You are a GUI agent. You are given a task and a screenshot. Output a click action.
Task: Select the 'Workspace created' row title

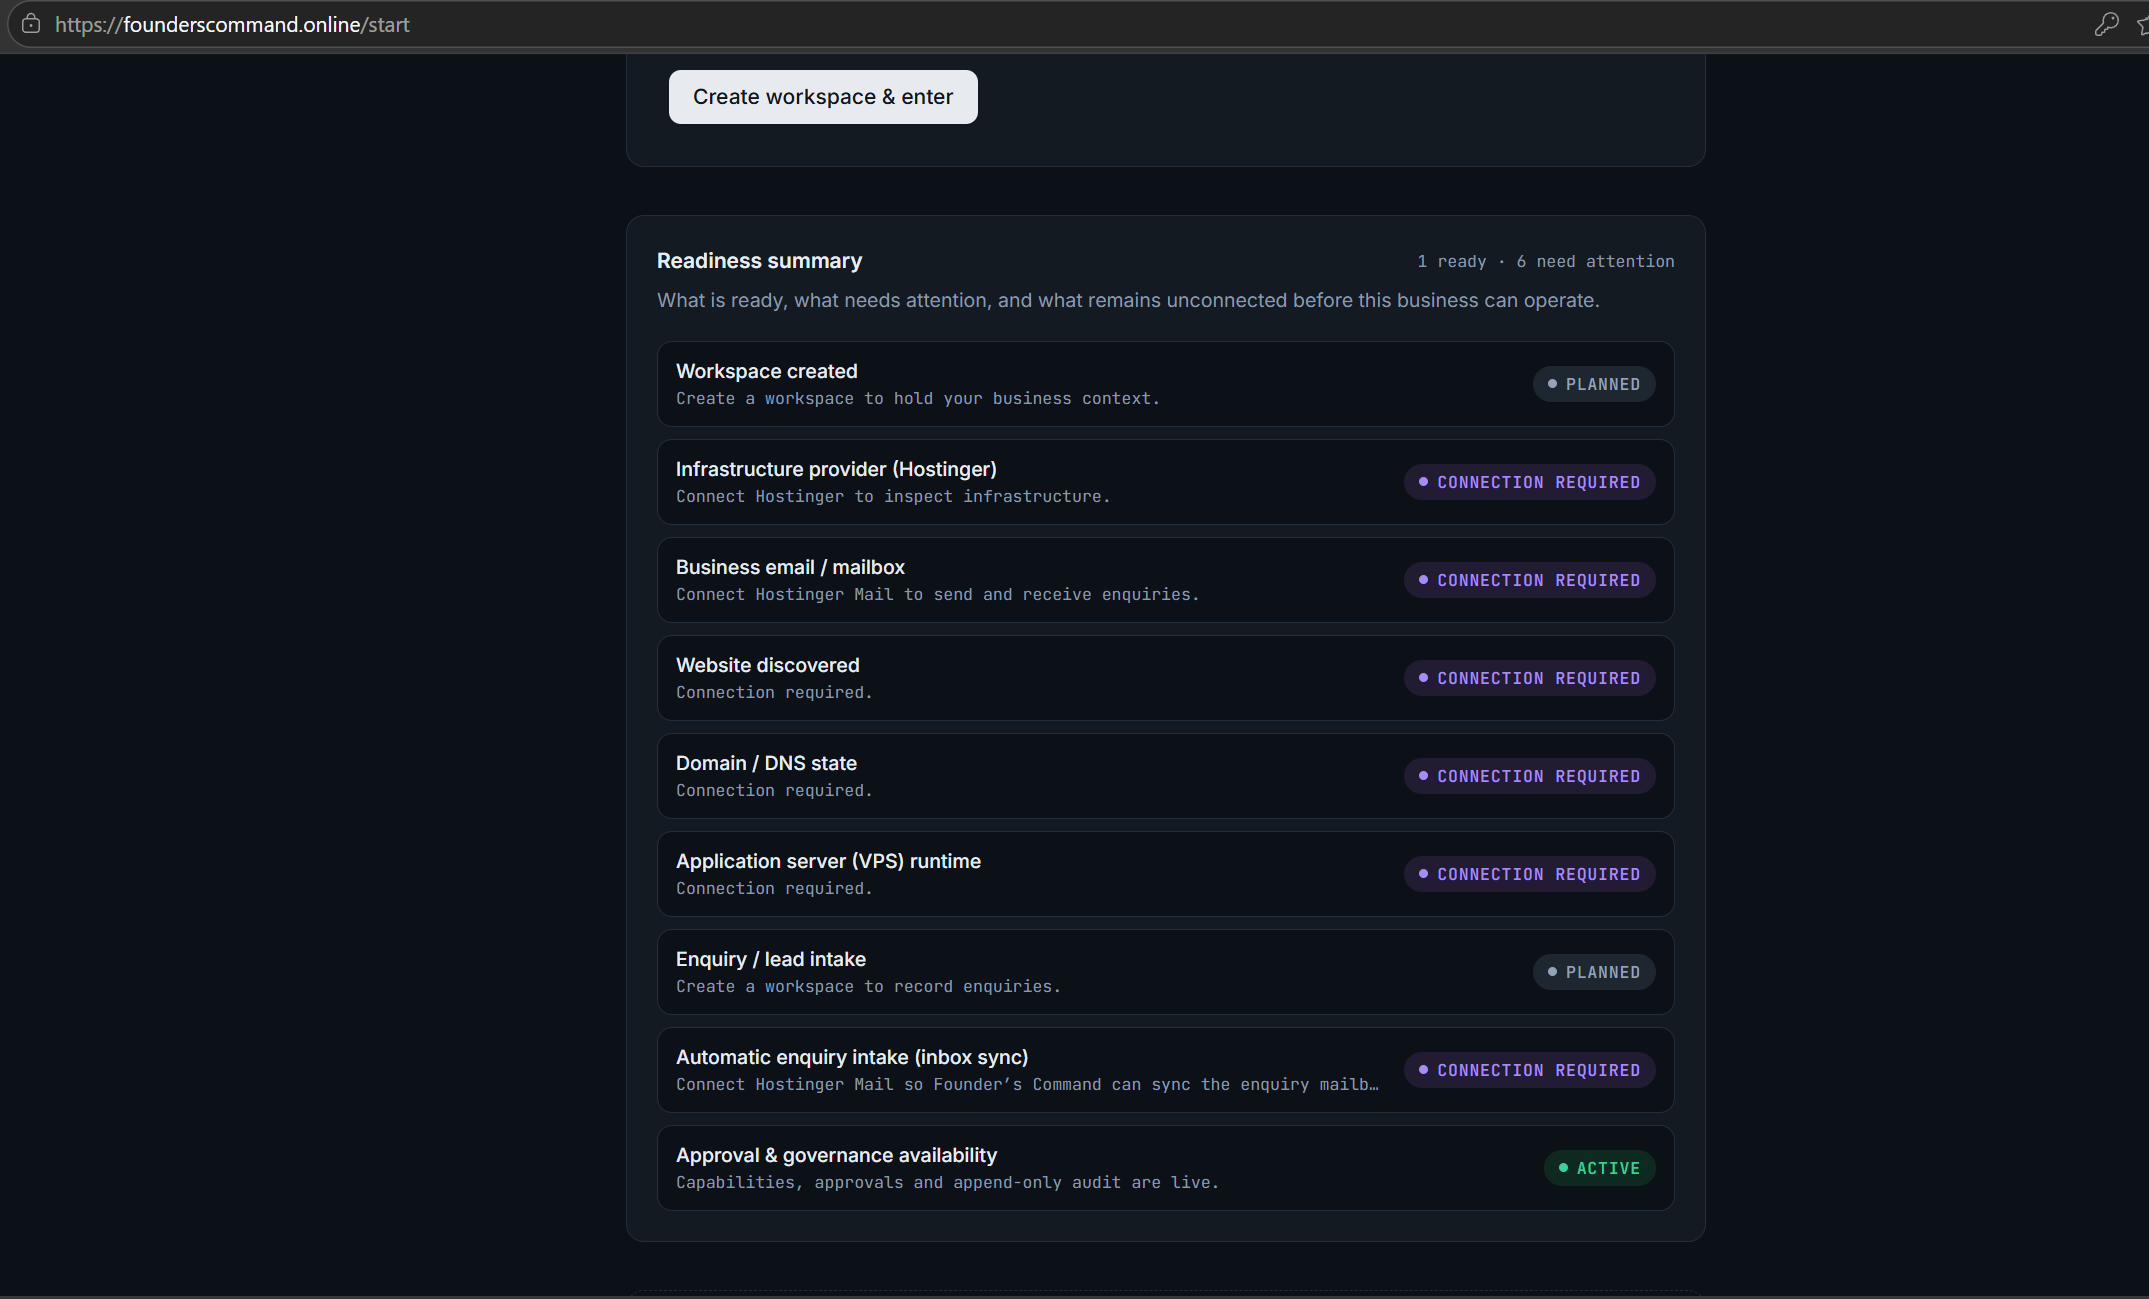[767, 371]
